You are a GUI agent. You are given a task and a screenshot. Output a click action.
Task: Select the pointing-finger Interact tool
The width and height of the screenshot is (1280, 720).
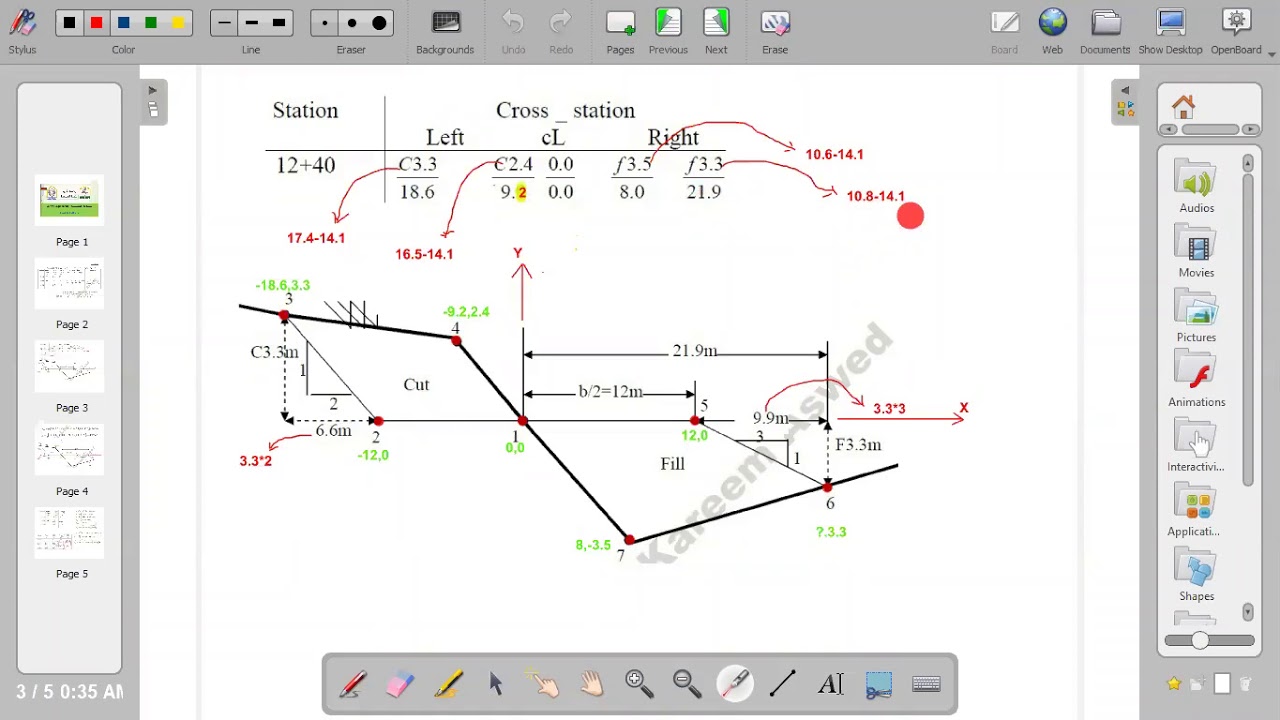pyautogui.click(x=544, y=684)
